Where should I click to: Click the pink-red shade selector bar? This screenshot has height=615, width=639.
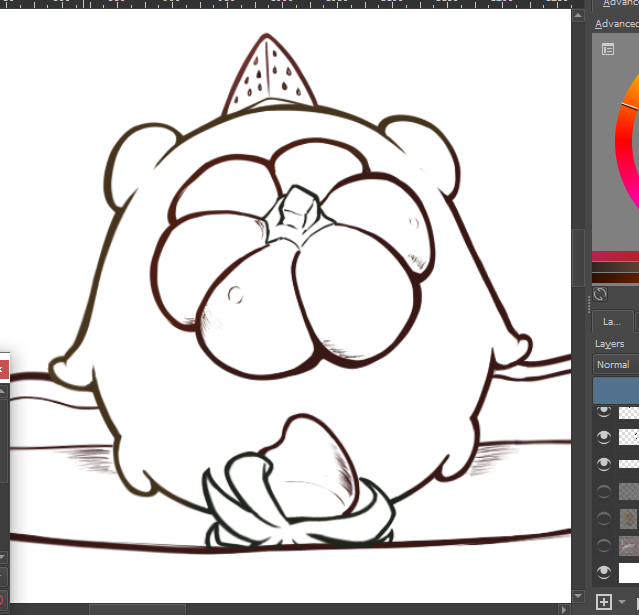tap(615, 256)
